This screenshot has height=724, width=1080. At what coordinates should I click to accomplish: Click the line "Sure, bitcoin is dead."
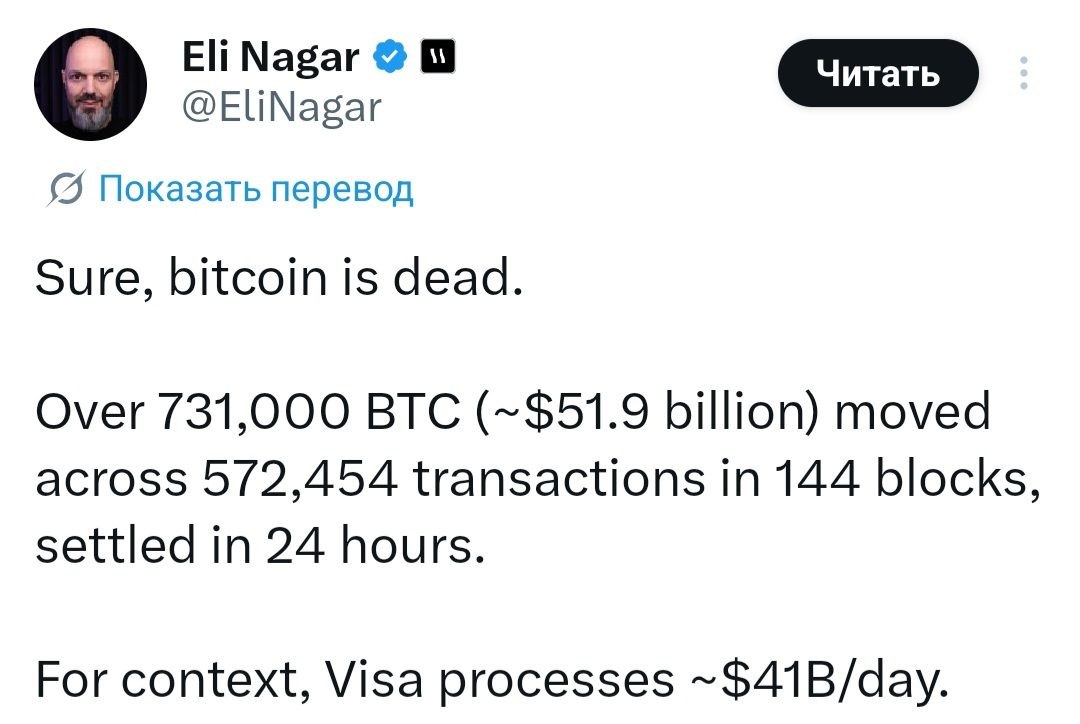click(x=278, y=279)
